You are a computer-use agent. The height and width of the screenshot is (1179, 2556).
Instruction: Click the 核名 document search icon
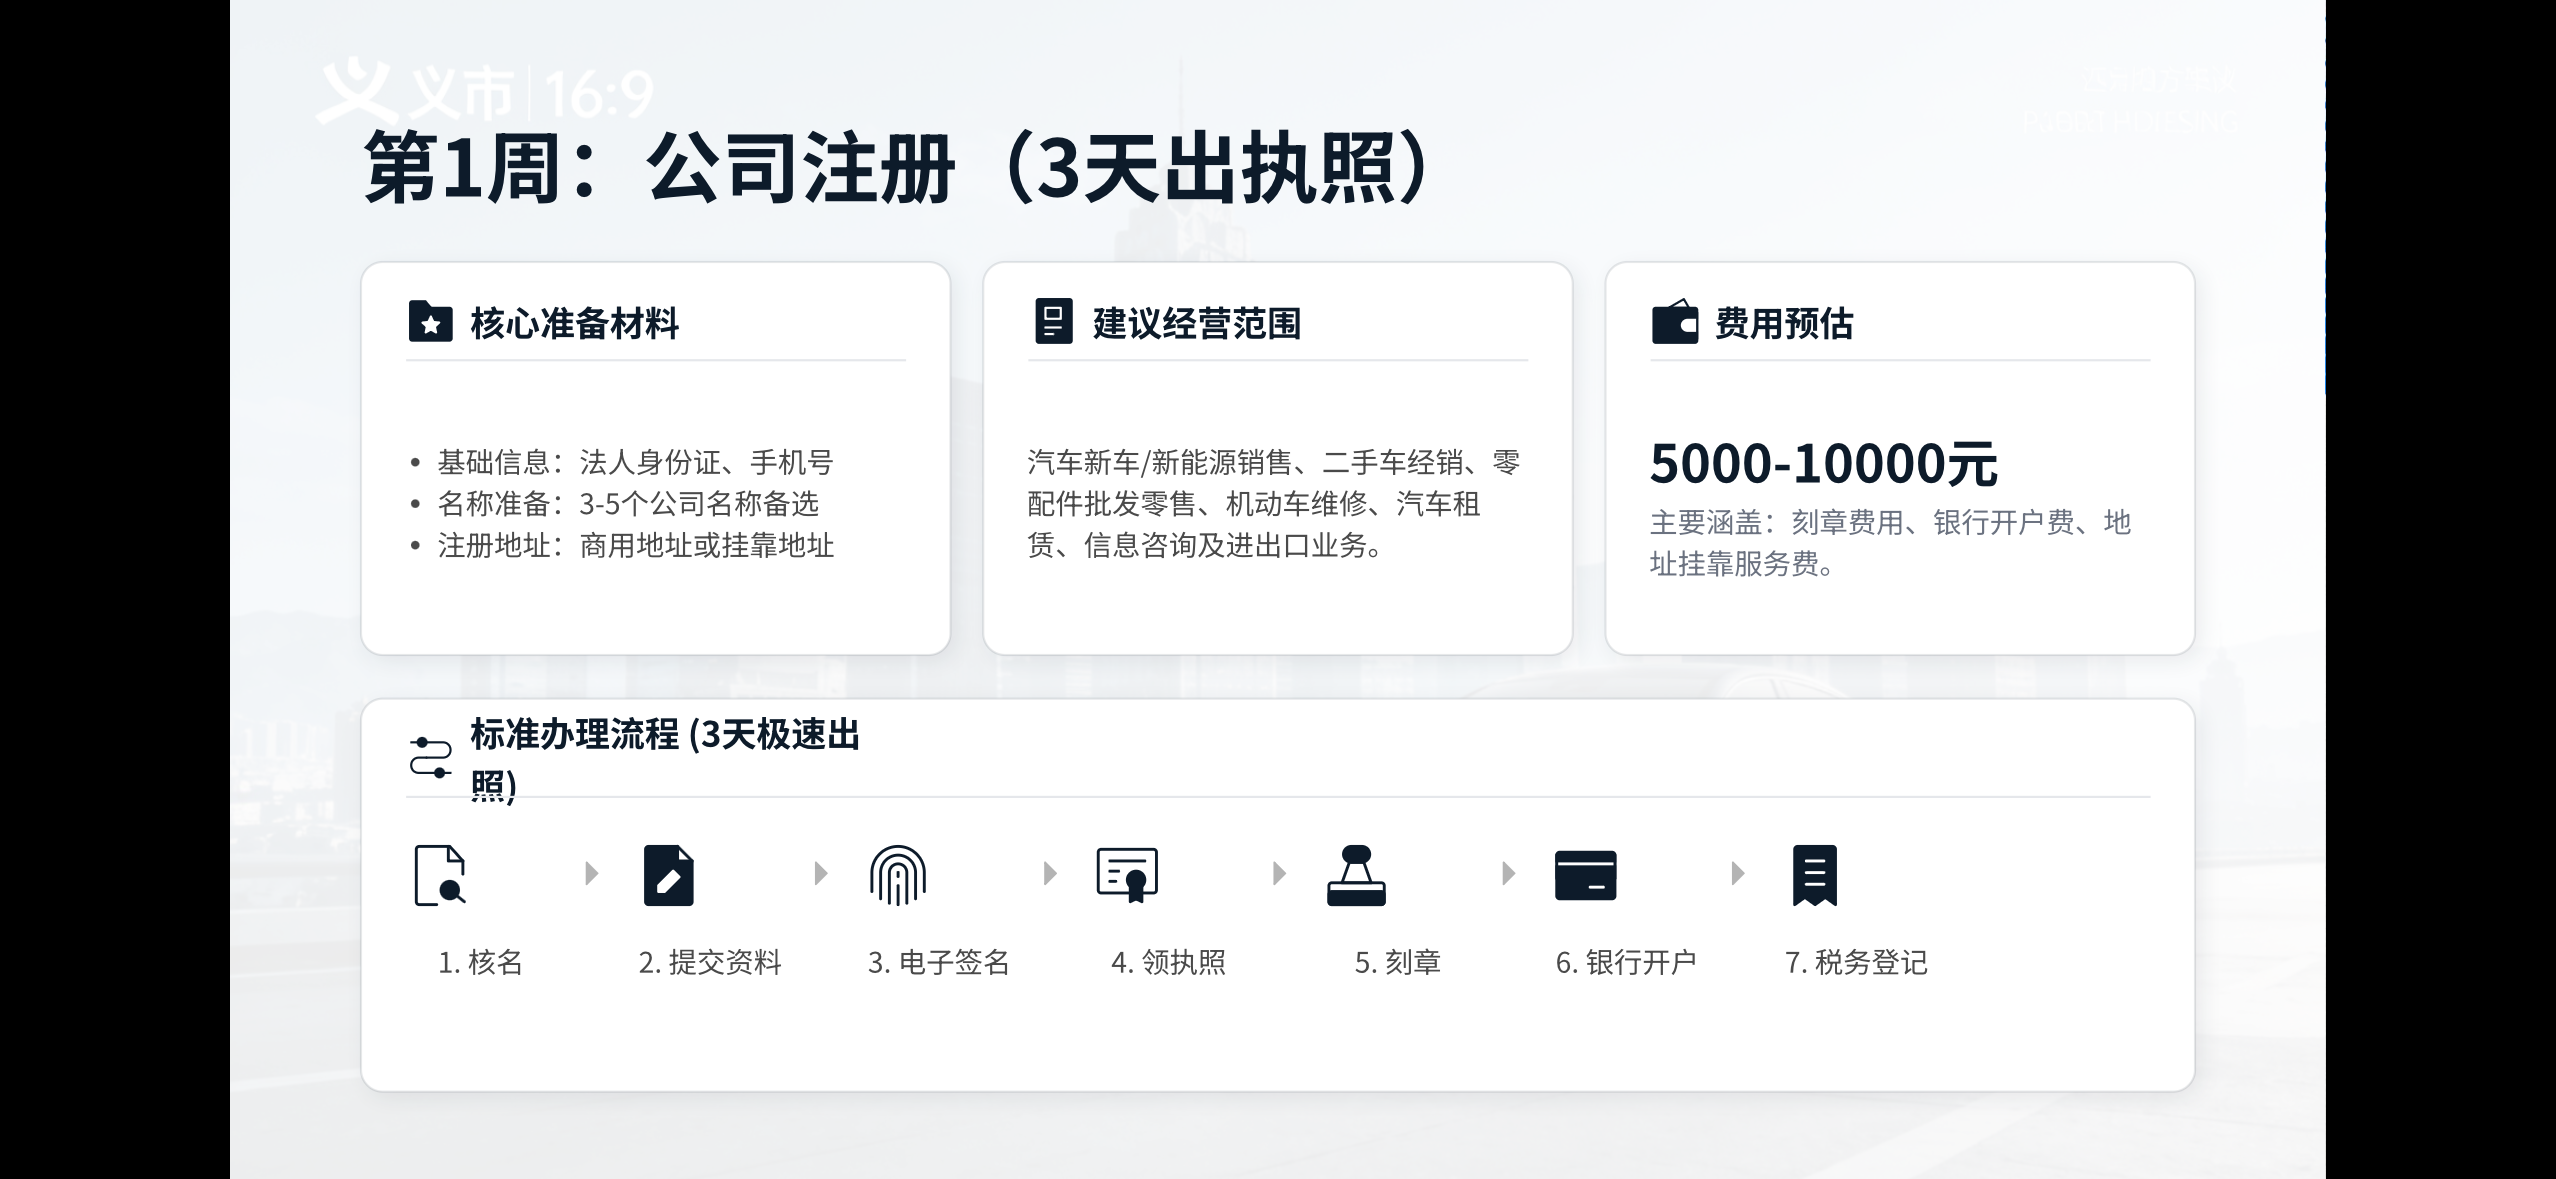pos(443,873)
